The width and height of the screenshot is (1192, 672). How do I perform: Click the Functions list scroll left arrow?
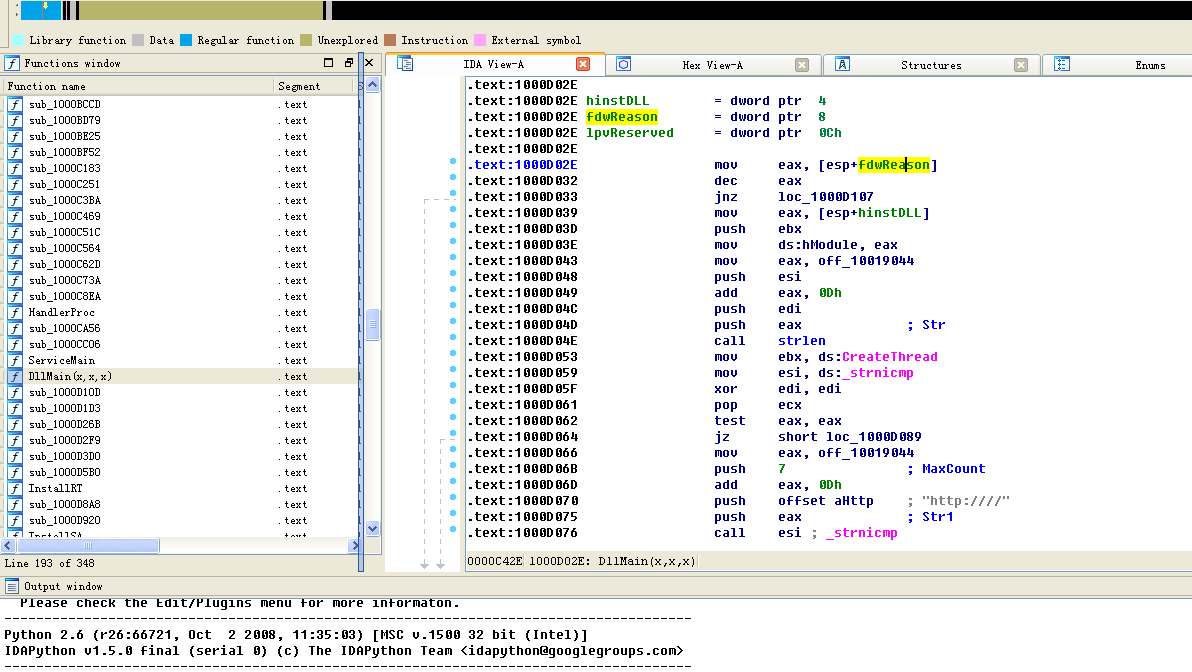(x=8, y=545)
